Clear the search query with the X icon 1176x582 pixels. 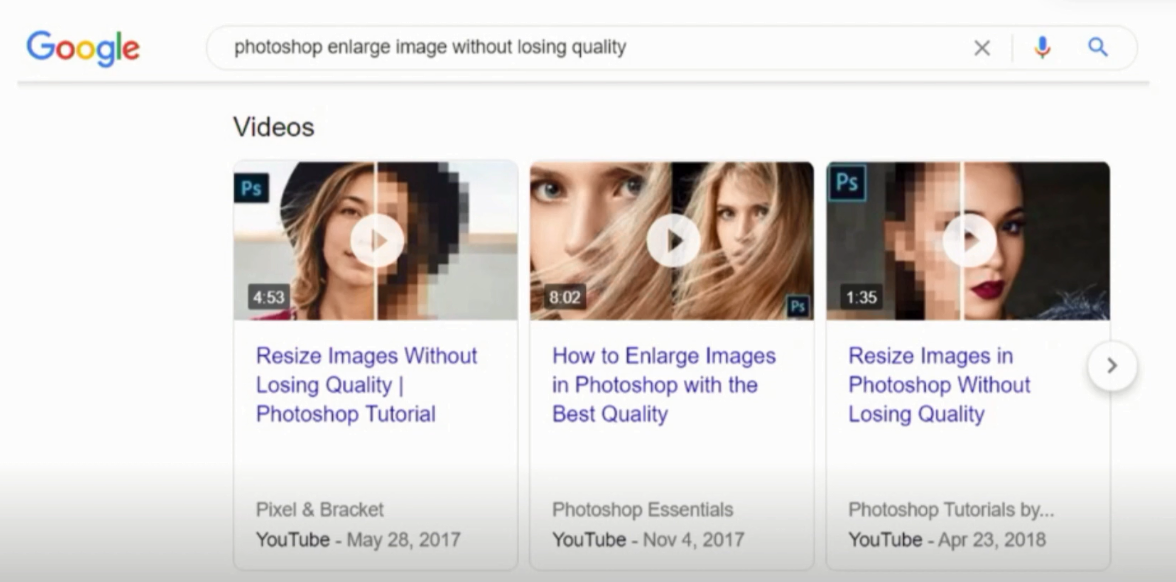[982, 48]
